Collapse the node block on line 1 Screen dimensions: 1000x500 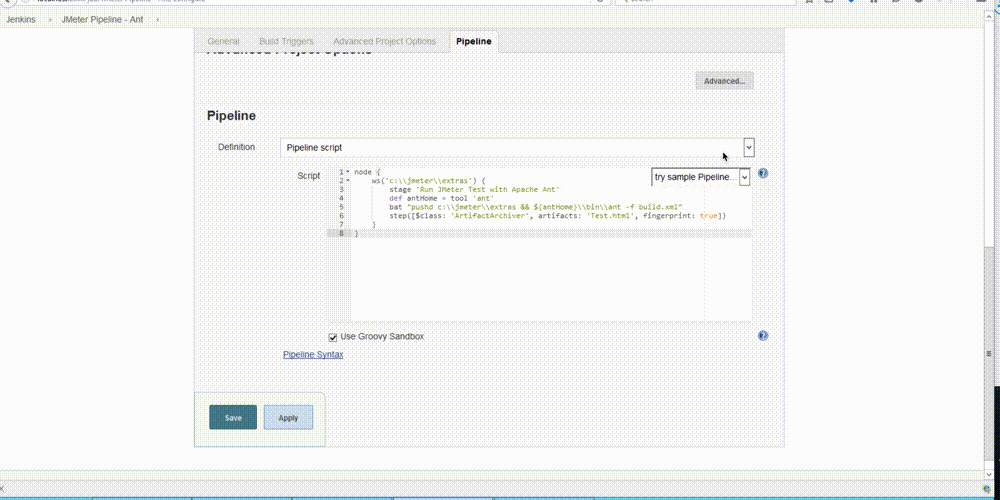(347, 172)
